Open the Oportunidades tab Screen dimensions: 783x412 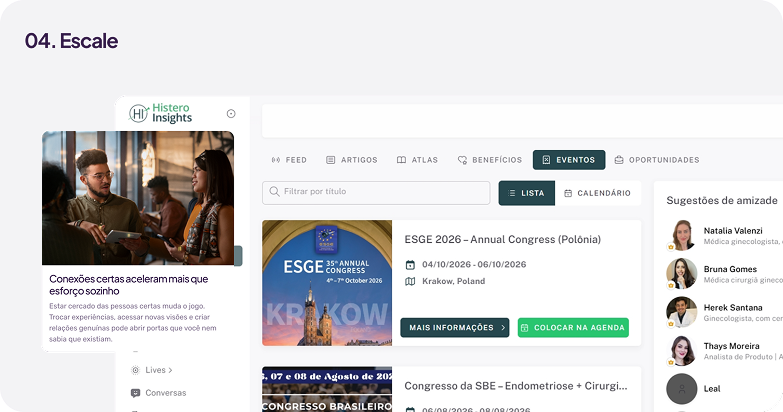[x=657, y=160]
